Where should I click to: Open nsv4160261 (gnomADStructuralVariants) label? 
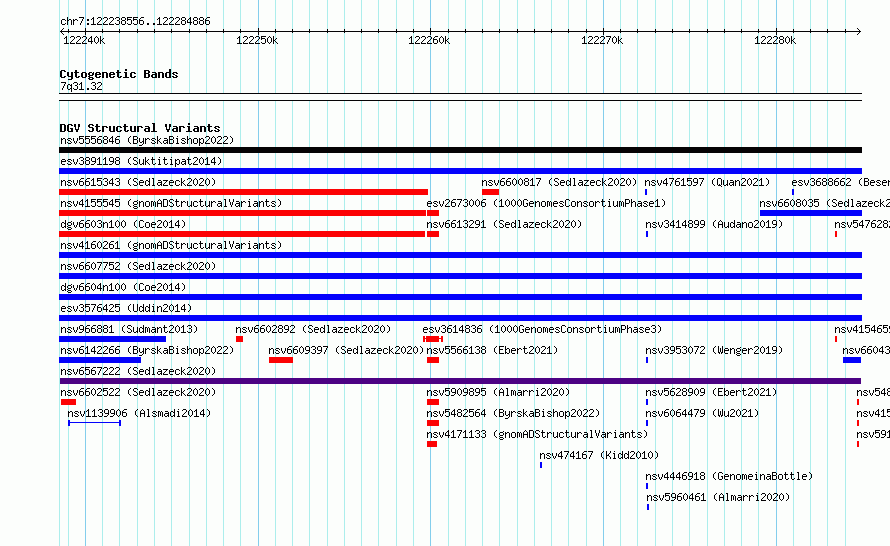(171, 245)
